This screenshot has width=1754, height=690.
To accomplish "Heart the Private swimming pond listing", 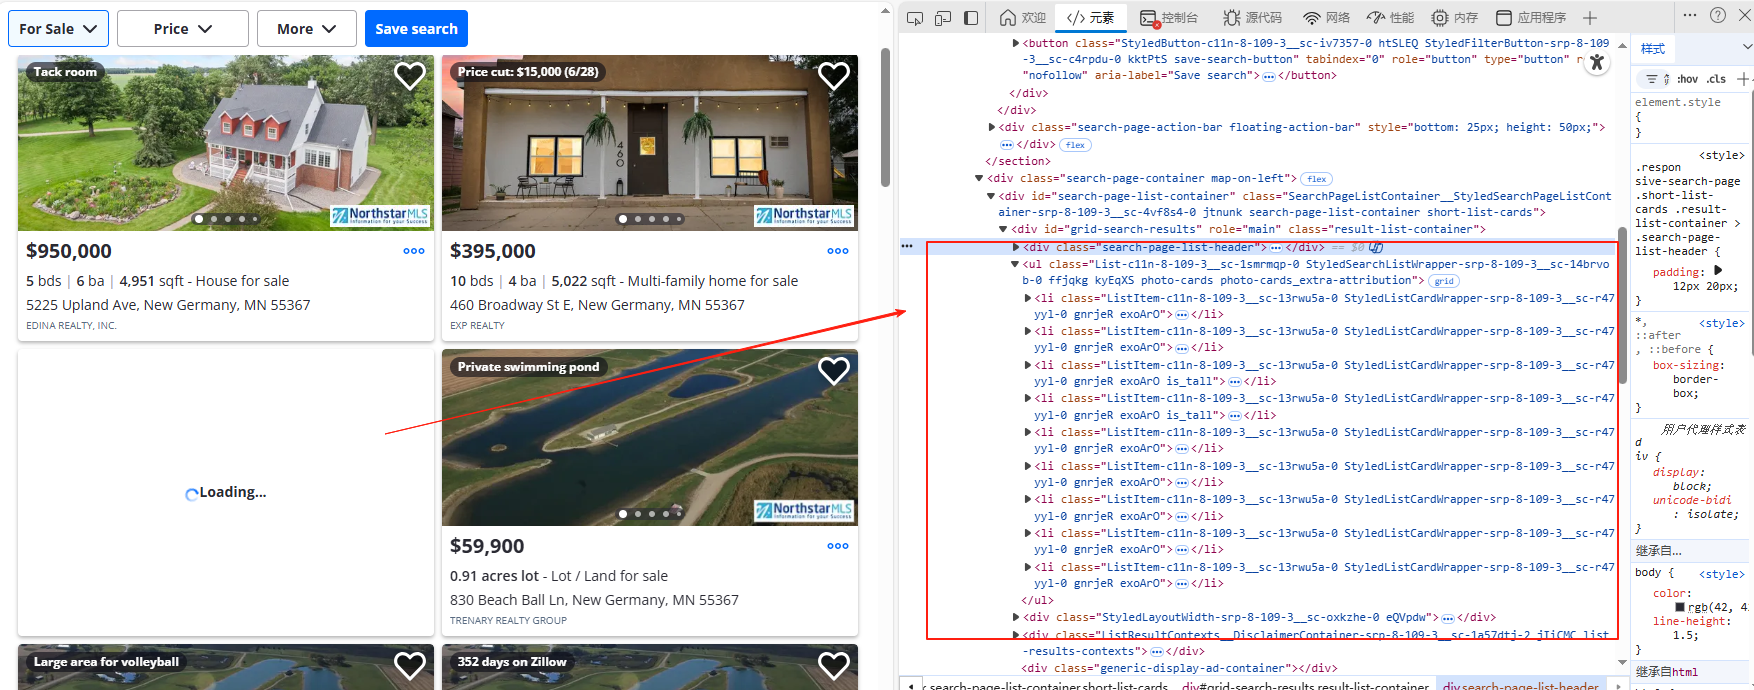I will [x=834, y=371].
